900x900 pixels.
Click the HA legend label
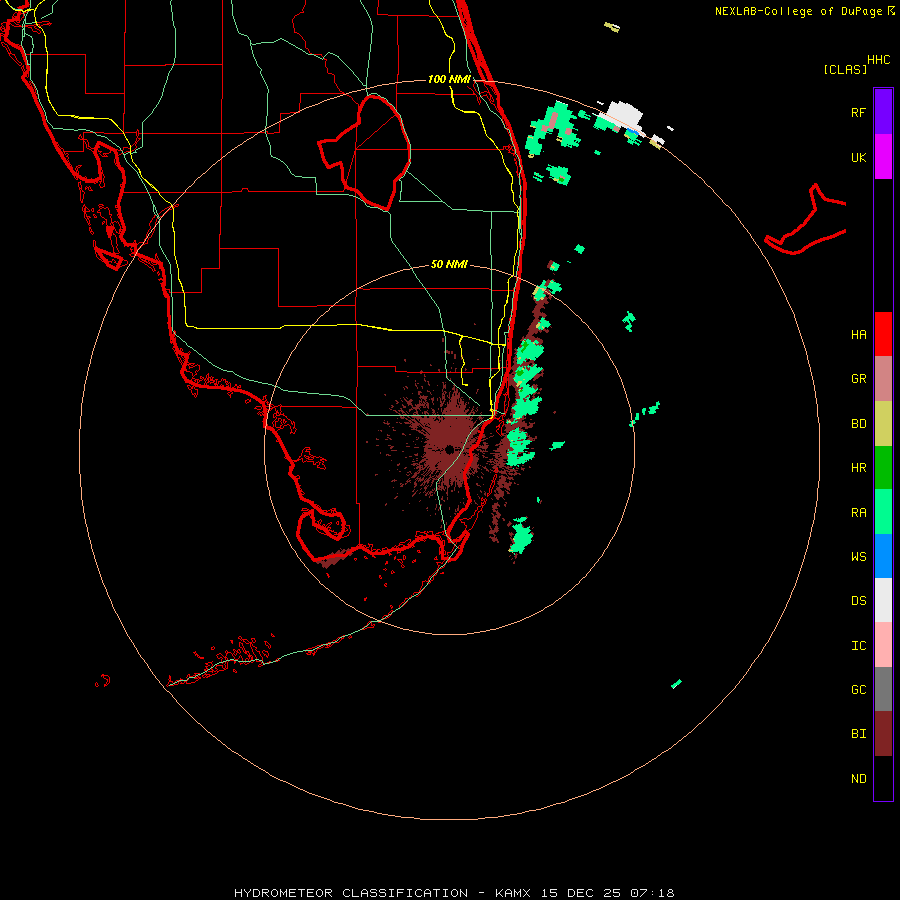pos(859,335)
